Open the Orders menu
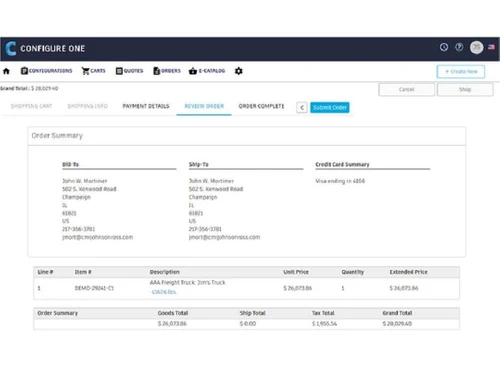The height and width of the screenshot is (375, 500). pyautogui.click(x=167, y=71)
